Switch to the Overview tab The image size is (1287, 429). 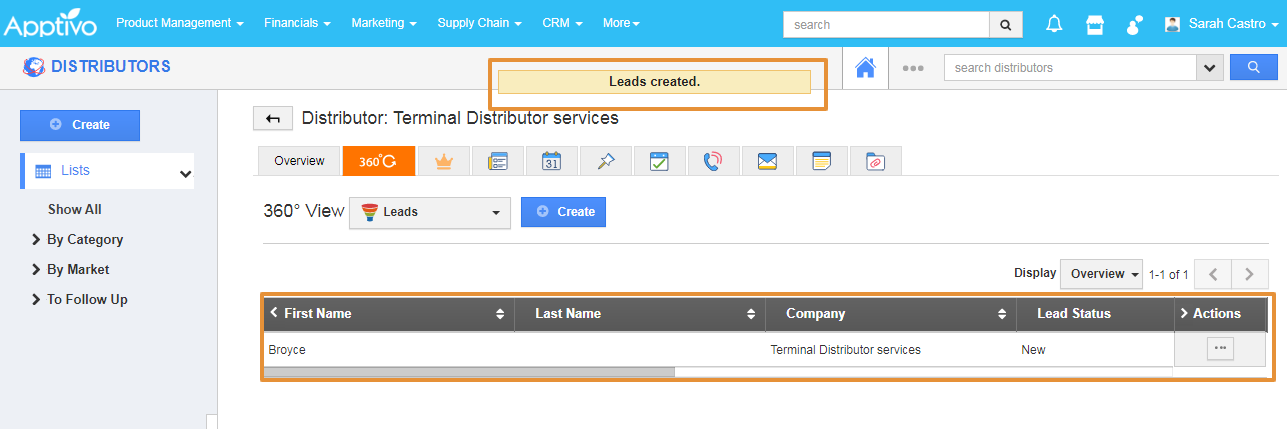click(299, 161)
